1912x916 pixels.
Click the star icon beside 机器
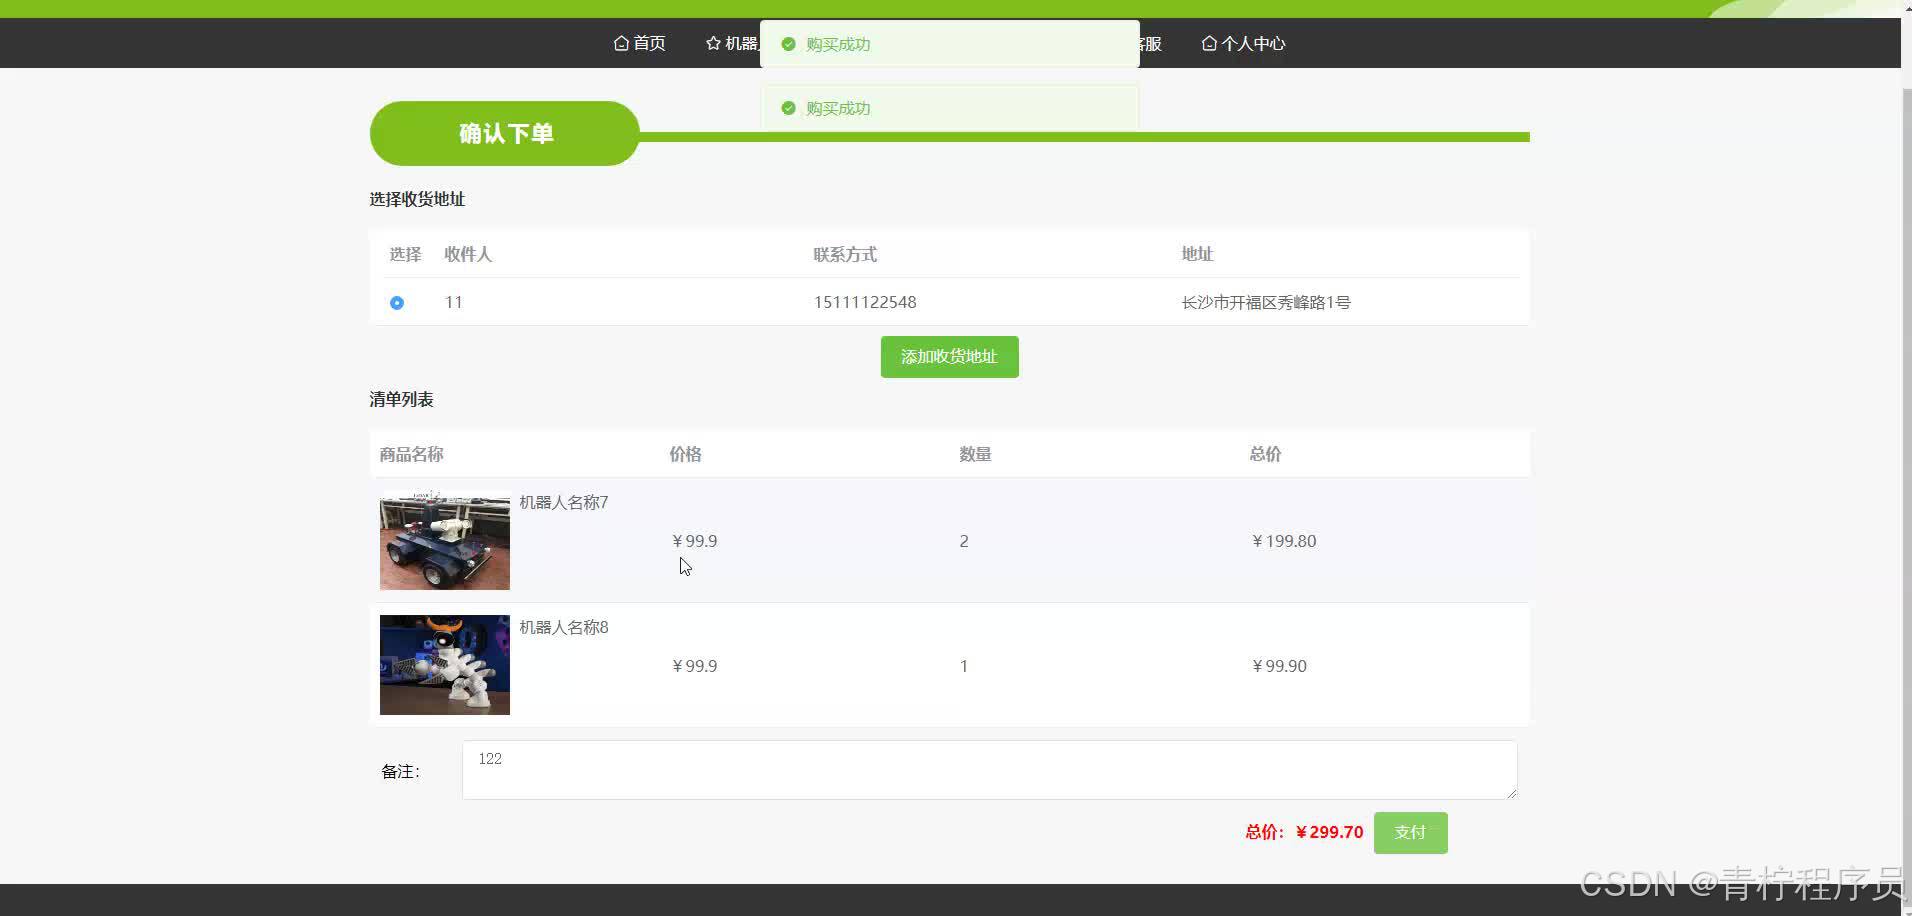click(713, 43)
